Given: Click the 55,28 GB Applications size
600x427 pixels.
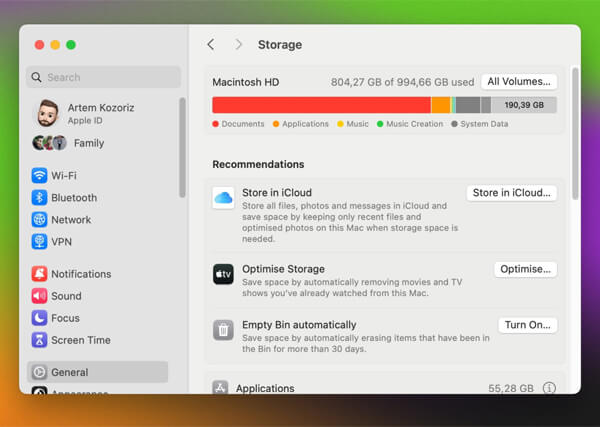Looking at the screenshot, I should point(510,388).
